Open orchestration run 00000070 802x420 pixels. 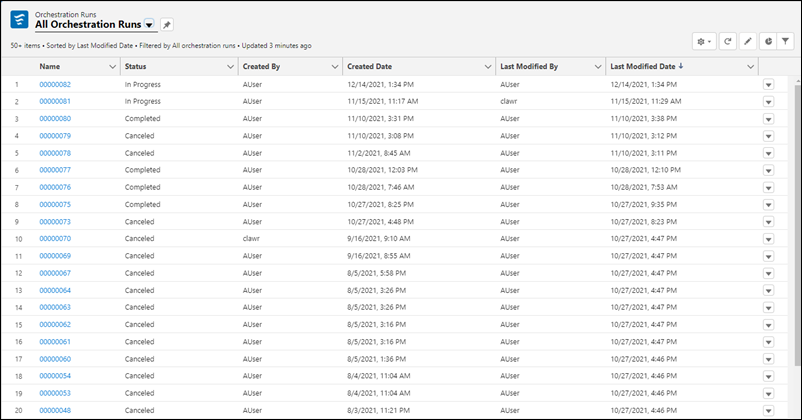(55, 239)
